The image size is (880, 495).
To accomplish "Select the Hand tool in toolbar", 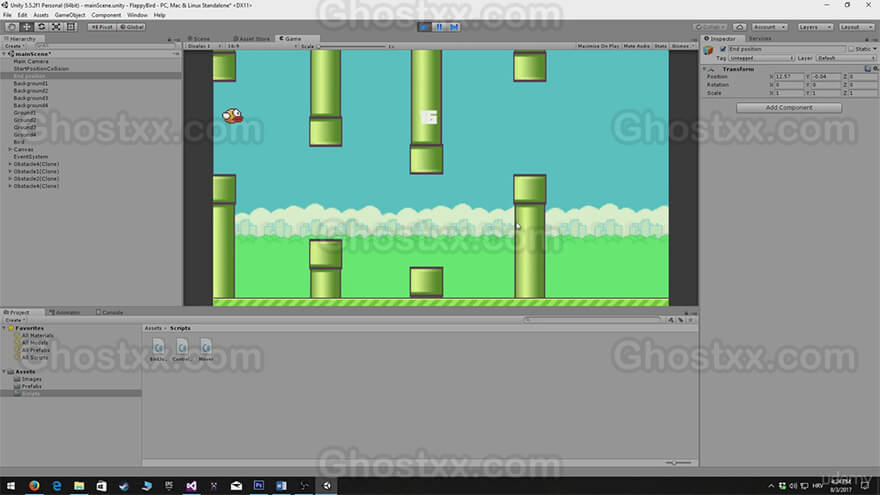I will pyautogui.click(x=11, y=27).
